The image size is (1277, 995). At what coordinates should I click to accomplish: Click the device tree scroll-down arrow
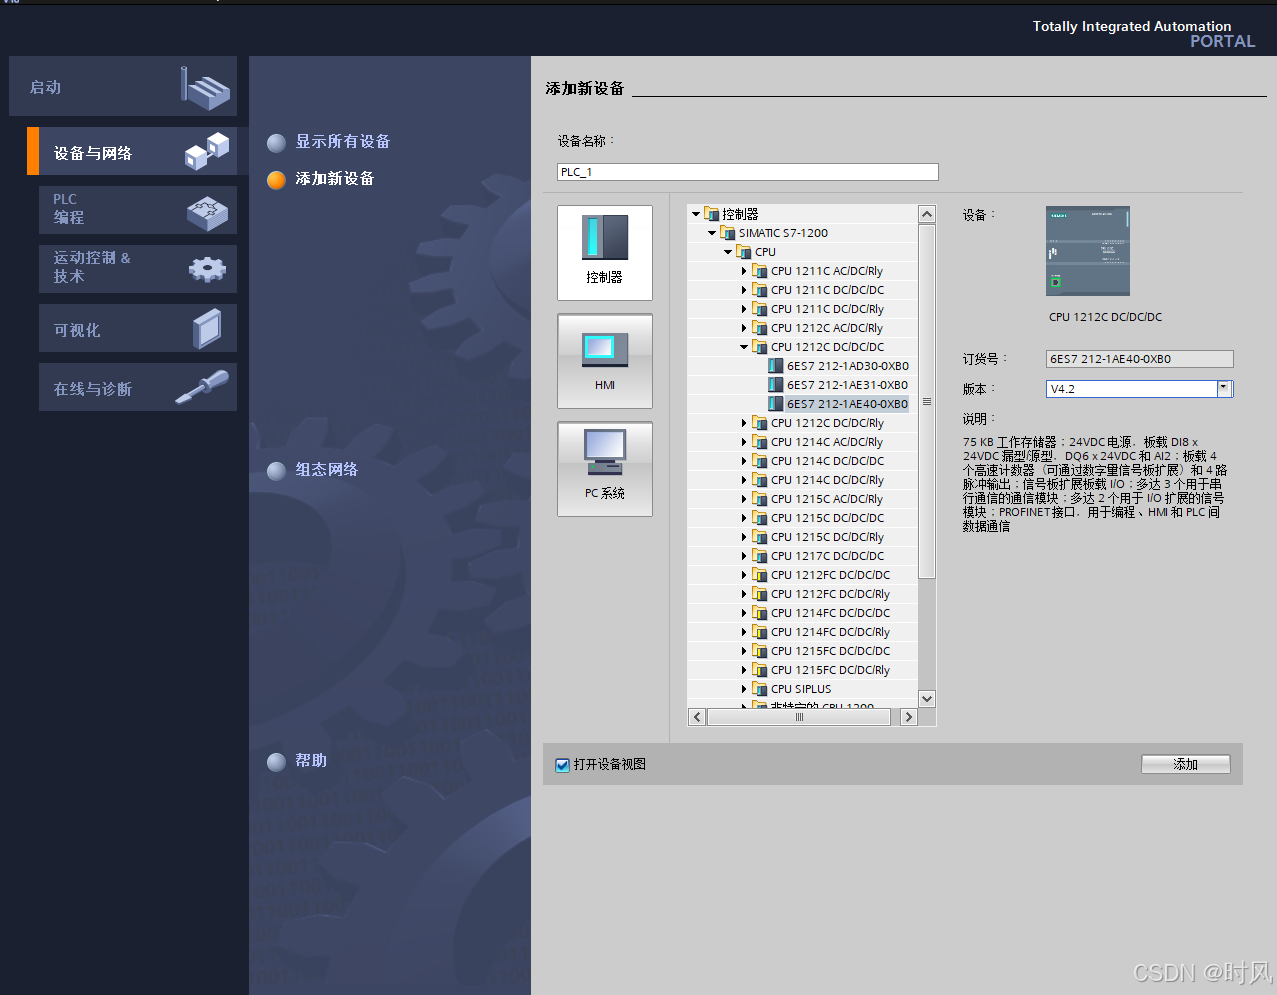[927, 699]
